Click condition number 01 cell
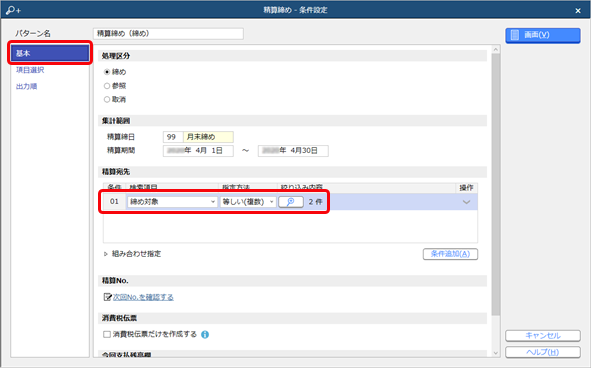591x368 pixels. coord(114,202)
